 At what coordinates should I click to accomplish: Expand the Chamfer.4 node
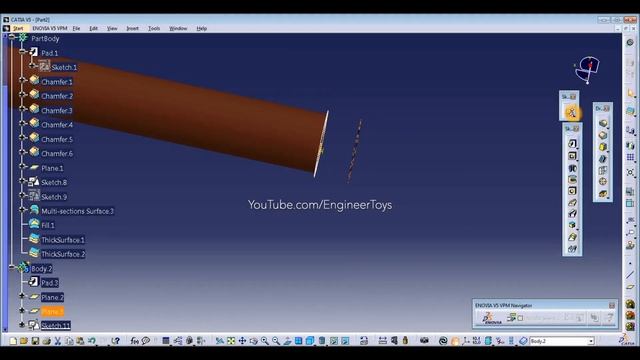tap(23, 123)
